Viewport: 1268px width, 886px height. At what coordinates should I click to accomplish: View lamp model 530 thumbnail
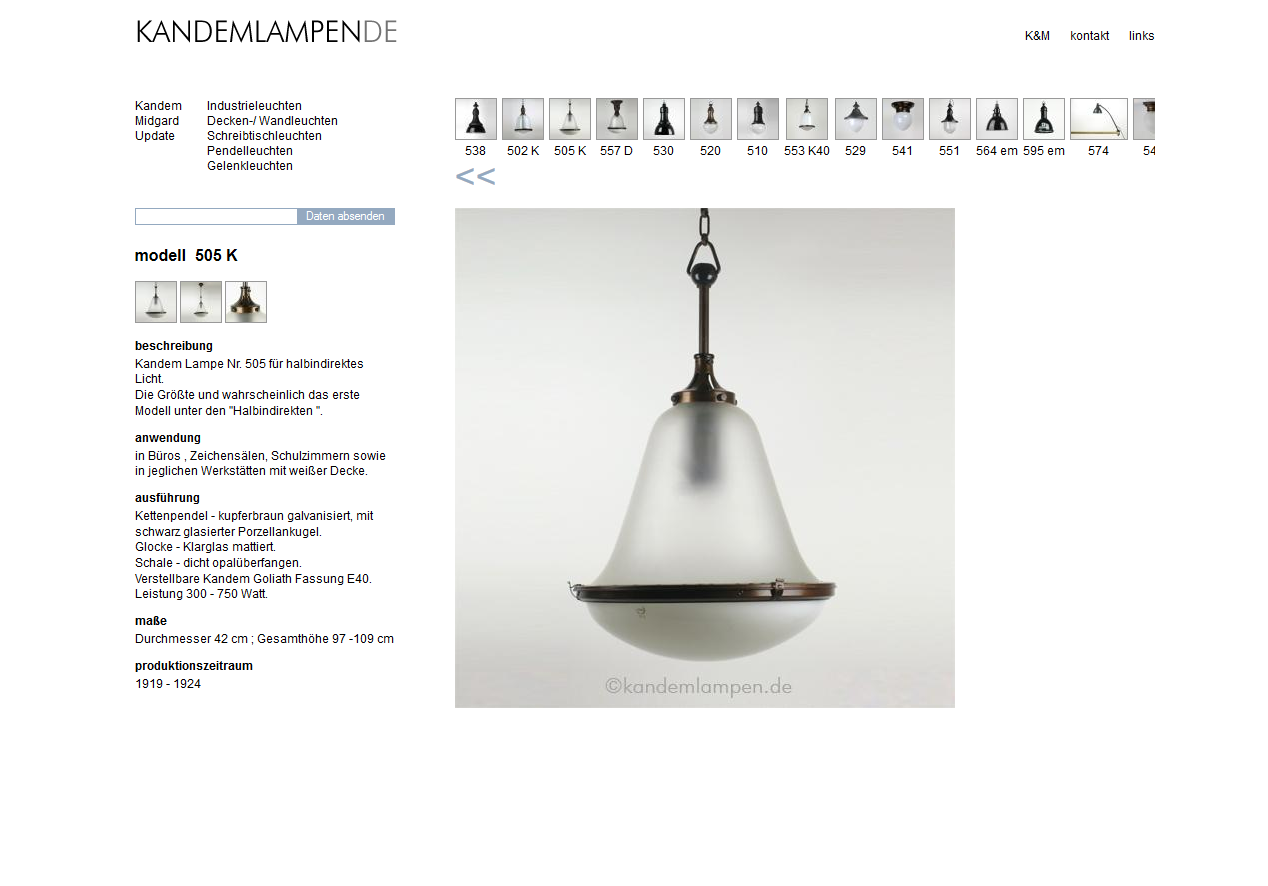coord(664,119)
